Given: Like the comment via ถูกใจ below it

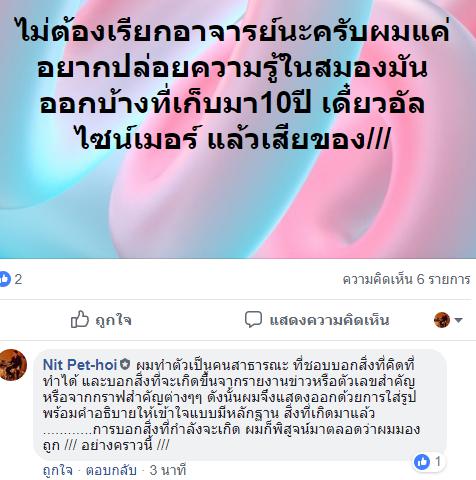Looking at the screenshot, I should click(58, 471).
